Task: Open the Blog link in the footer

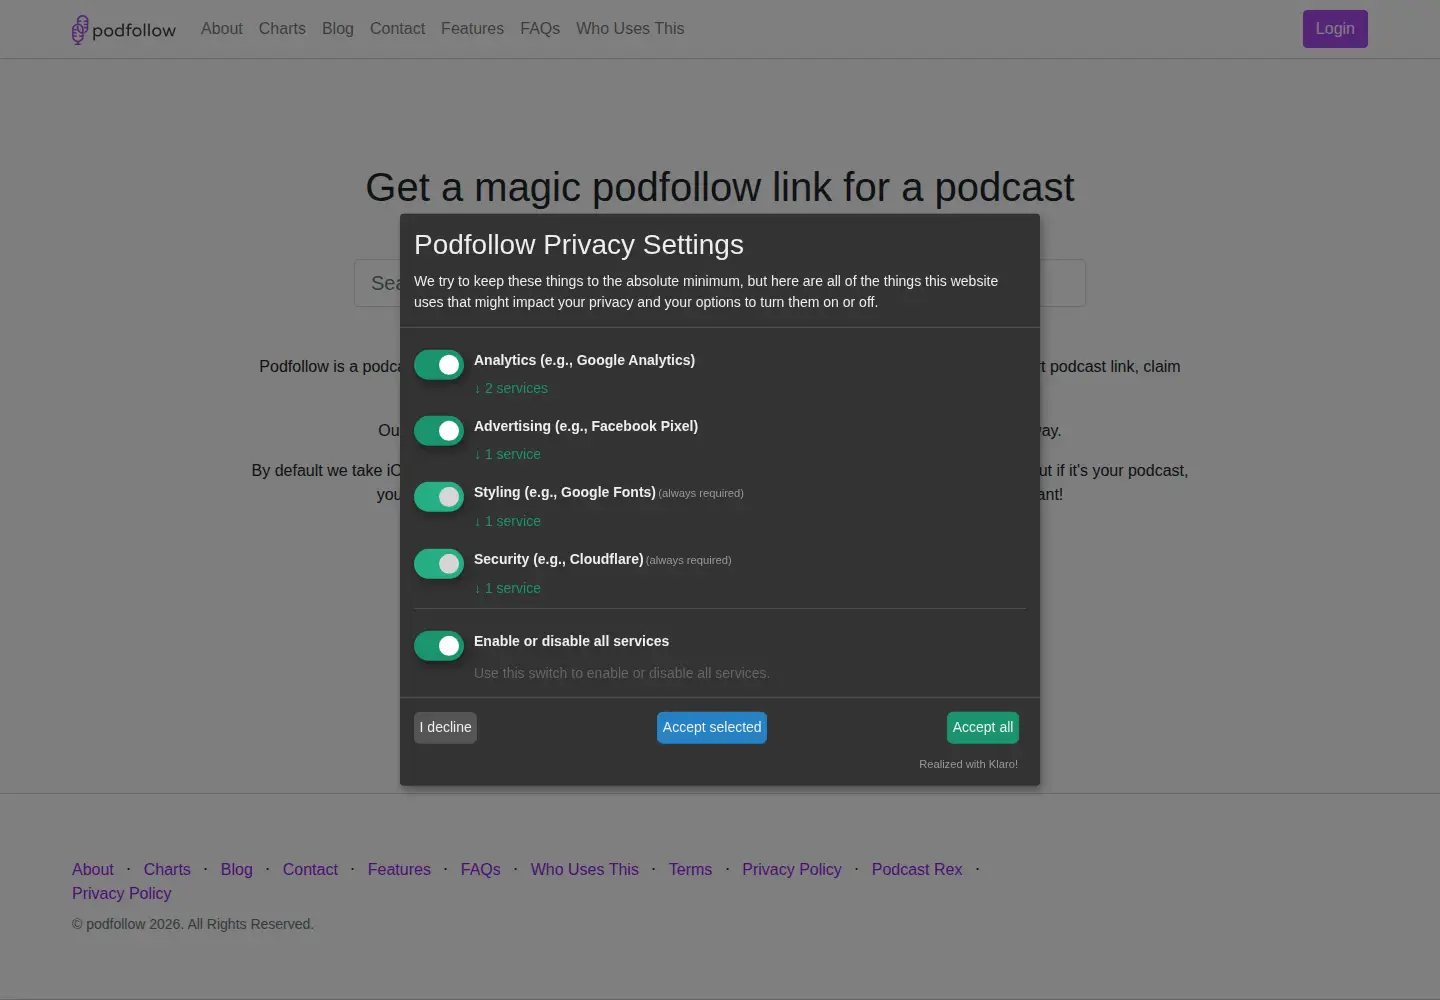Action: click(x=237, y=870)
